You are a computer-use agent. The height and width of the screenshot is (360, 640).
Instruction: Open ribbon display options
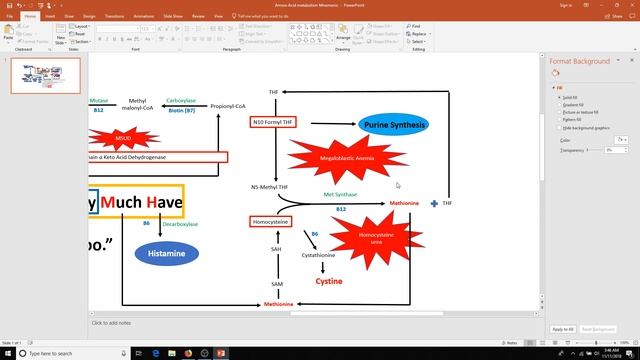point(586,5)
